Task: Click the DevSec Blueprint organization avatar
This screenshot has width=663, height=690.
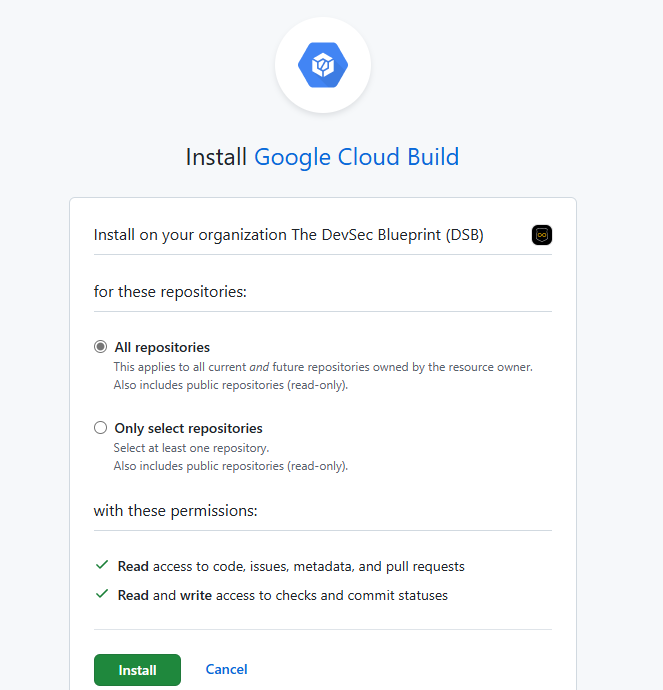Action: 542,235
